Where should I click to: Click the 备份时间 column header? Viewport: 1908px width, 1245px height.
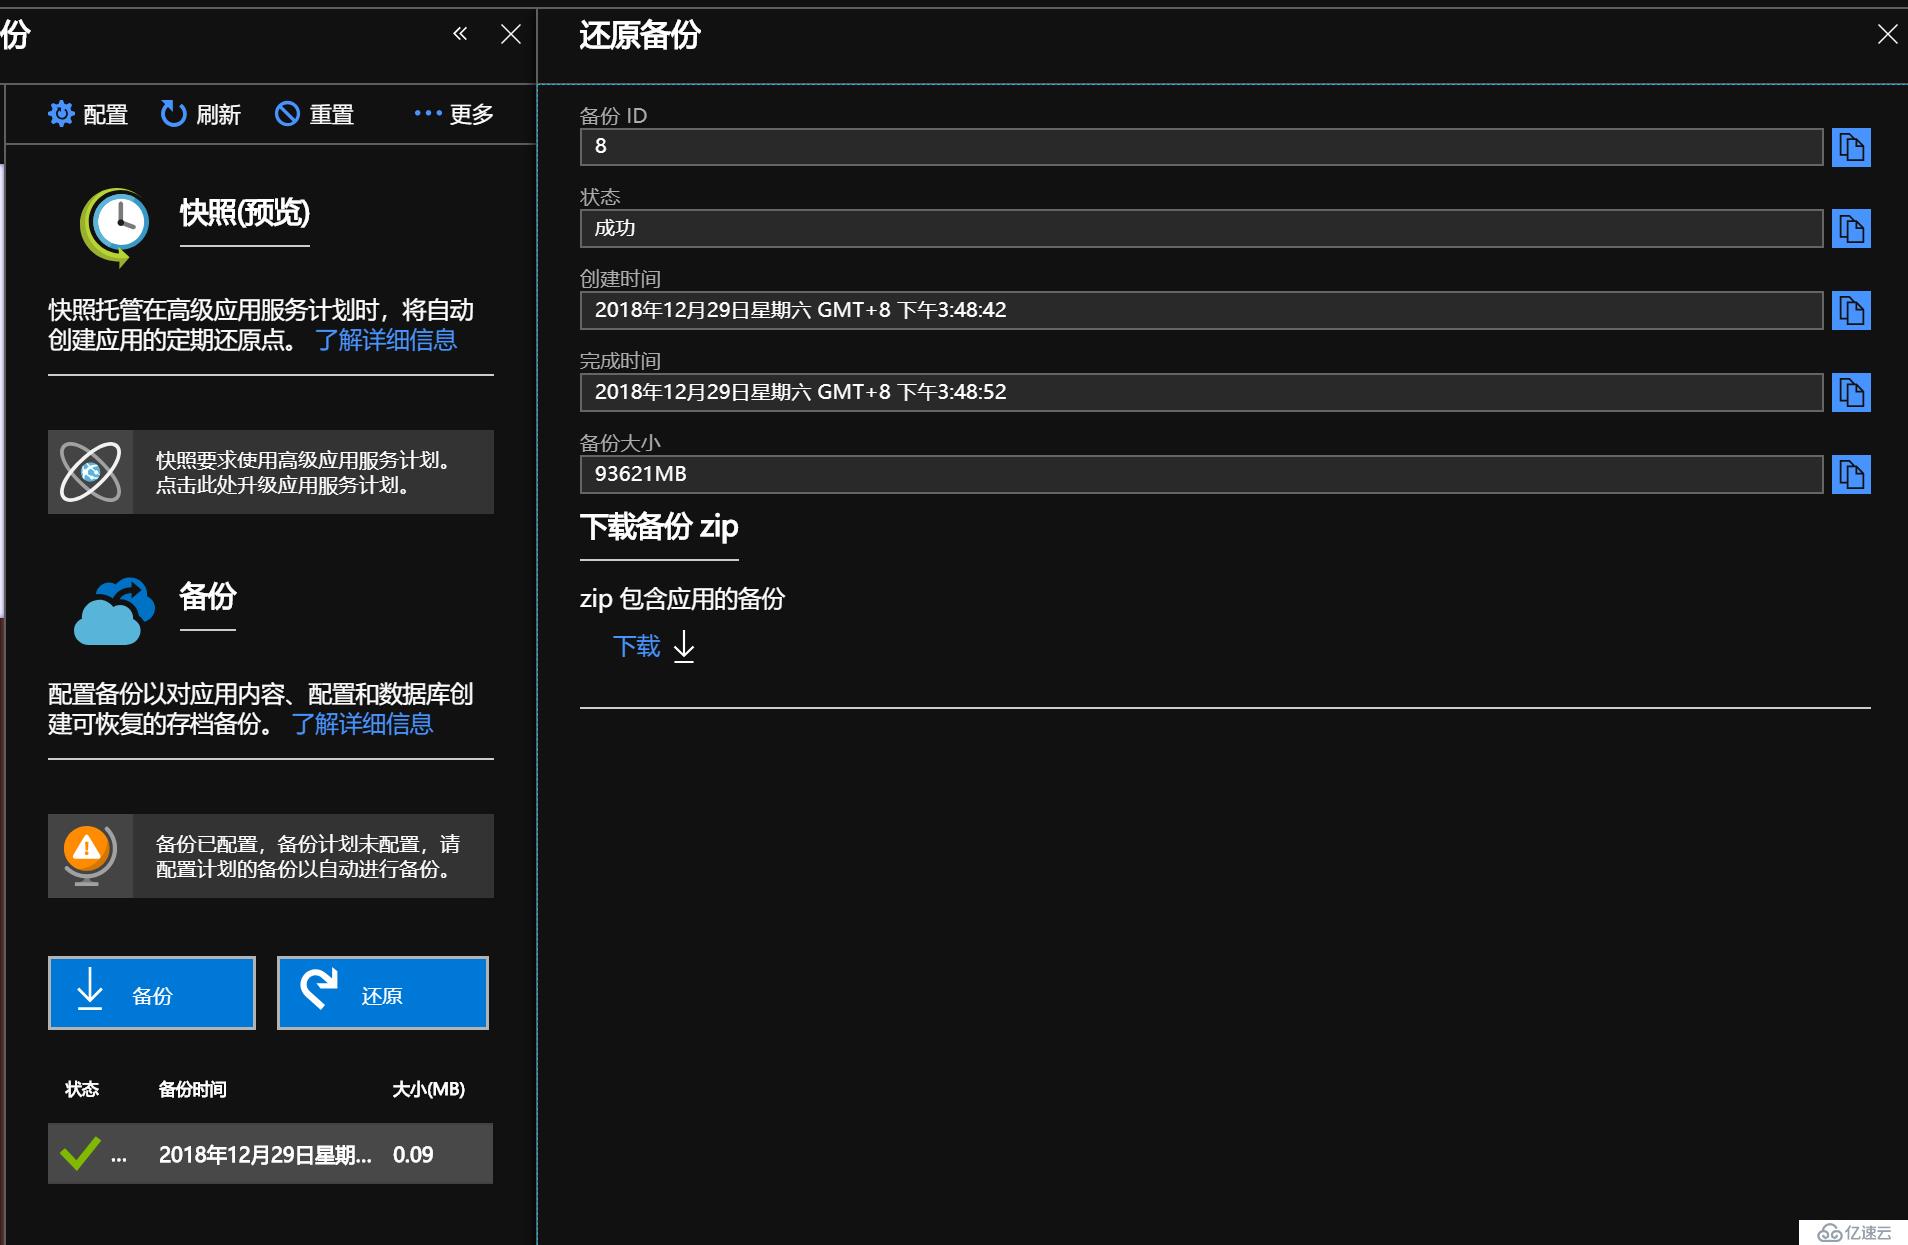[x=193, y=1089]
